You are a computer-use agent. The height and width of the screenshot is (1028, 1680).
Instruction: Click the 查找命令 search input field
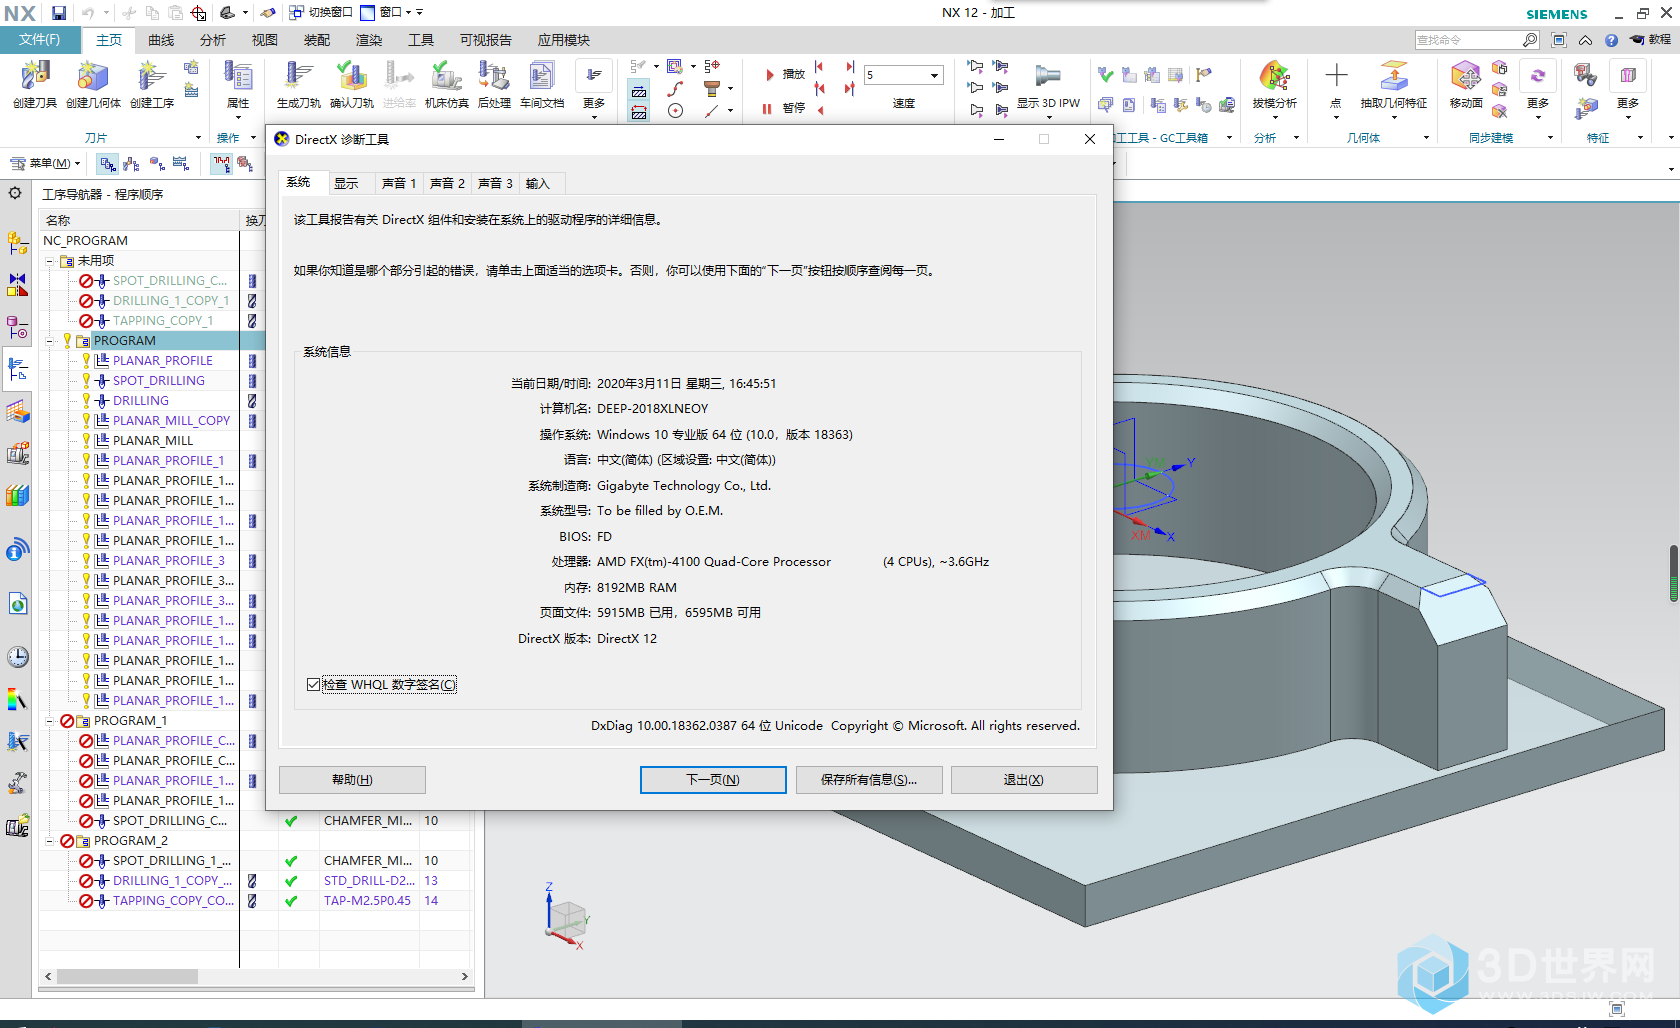[x=1467, y=40]
